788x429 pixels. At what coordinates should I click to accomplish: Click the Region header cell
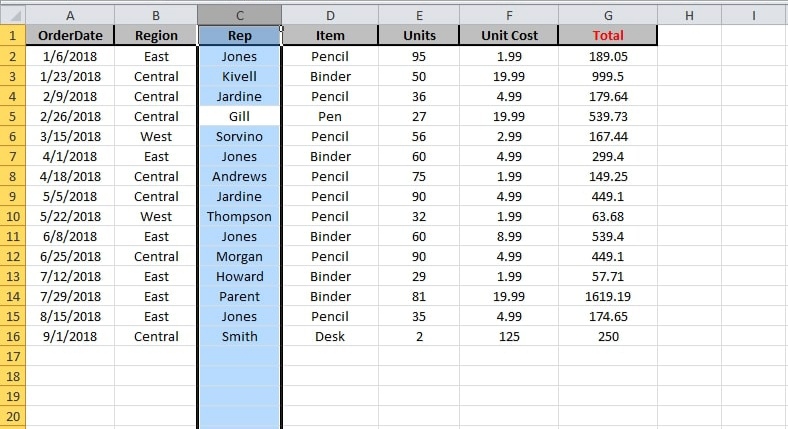click(156, 36)
